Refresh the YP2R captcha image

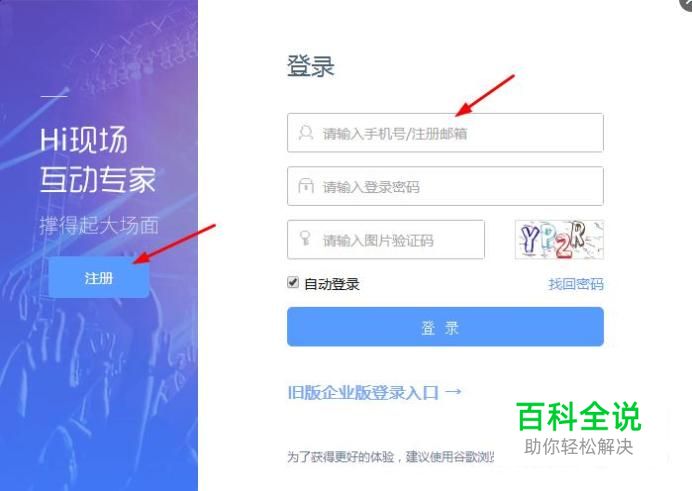pyautogui.click(x=559, y=240)
